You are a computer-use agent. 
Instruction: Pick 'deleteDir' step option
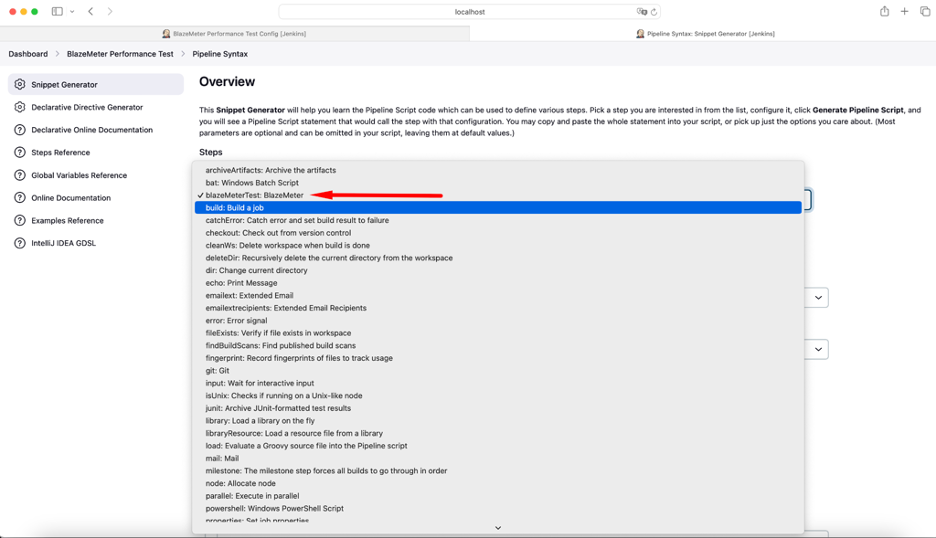pos(498,258)
